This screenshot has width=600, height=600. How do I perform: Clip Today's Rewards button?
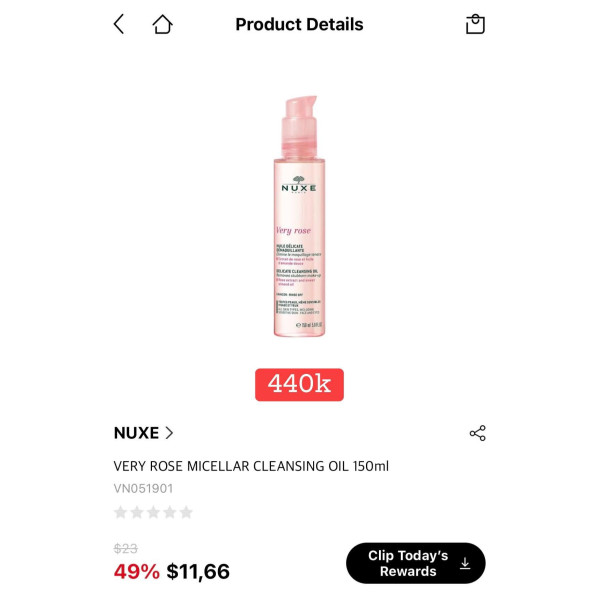tap(416, 563)
